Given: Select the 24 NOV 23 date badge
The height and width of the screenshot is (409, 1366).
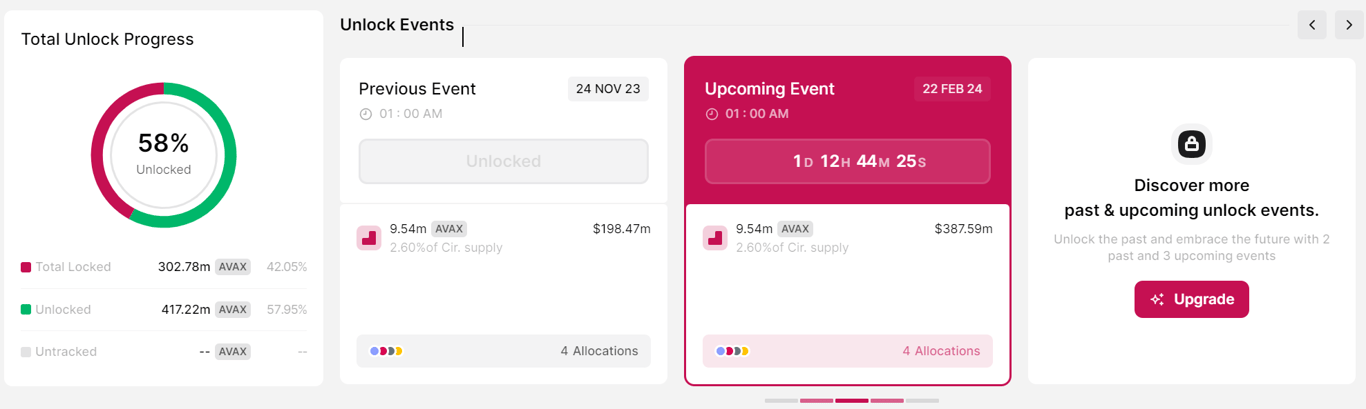Looking at the screenshot, I should tap(608, 89).
